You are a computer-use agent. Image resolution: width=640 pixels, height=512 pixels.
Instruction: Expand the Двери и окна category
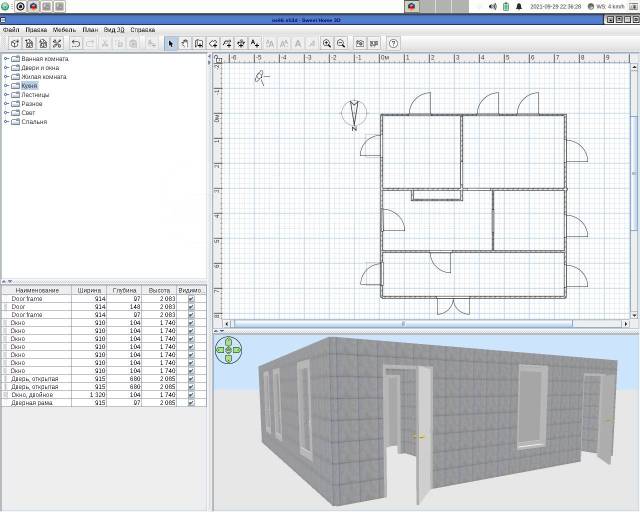(6, 68)
